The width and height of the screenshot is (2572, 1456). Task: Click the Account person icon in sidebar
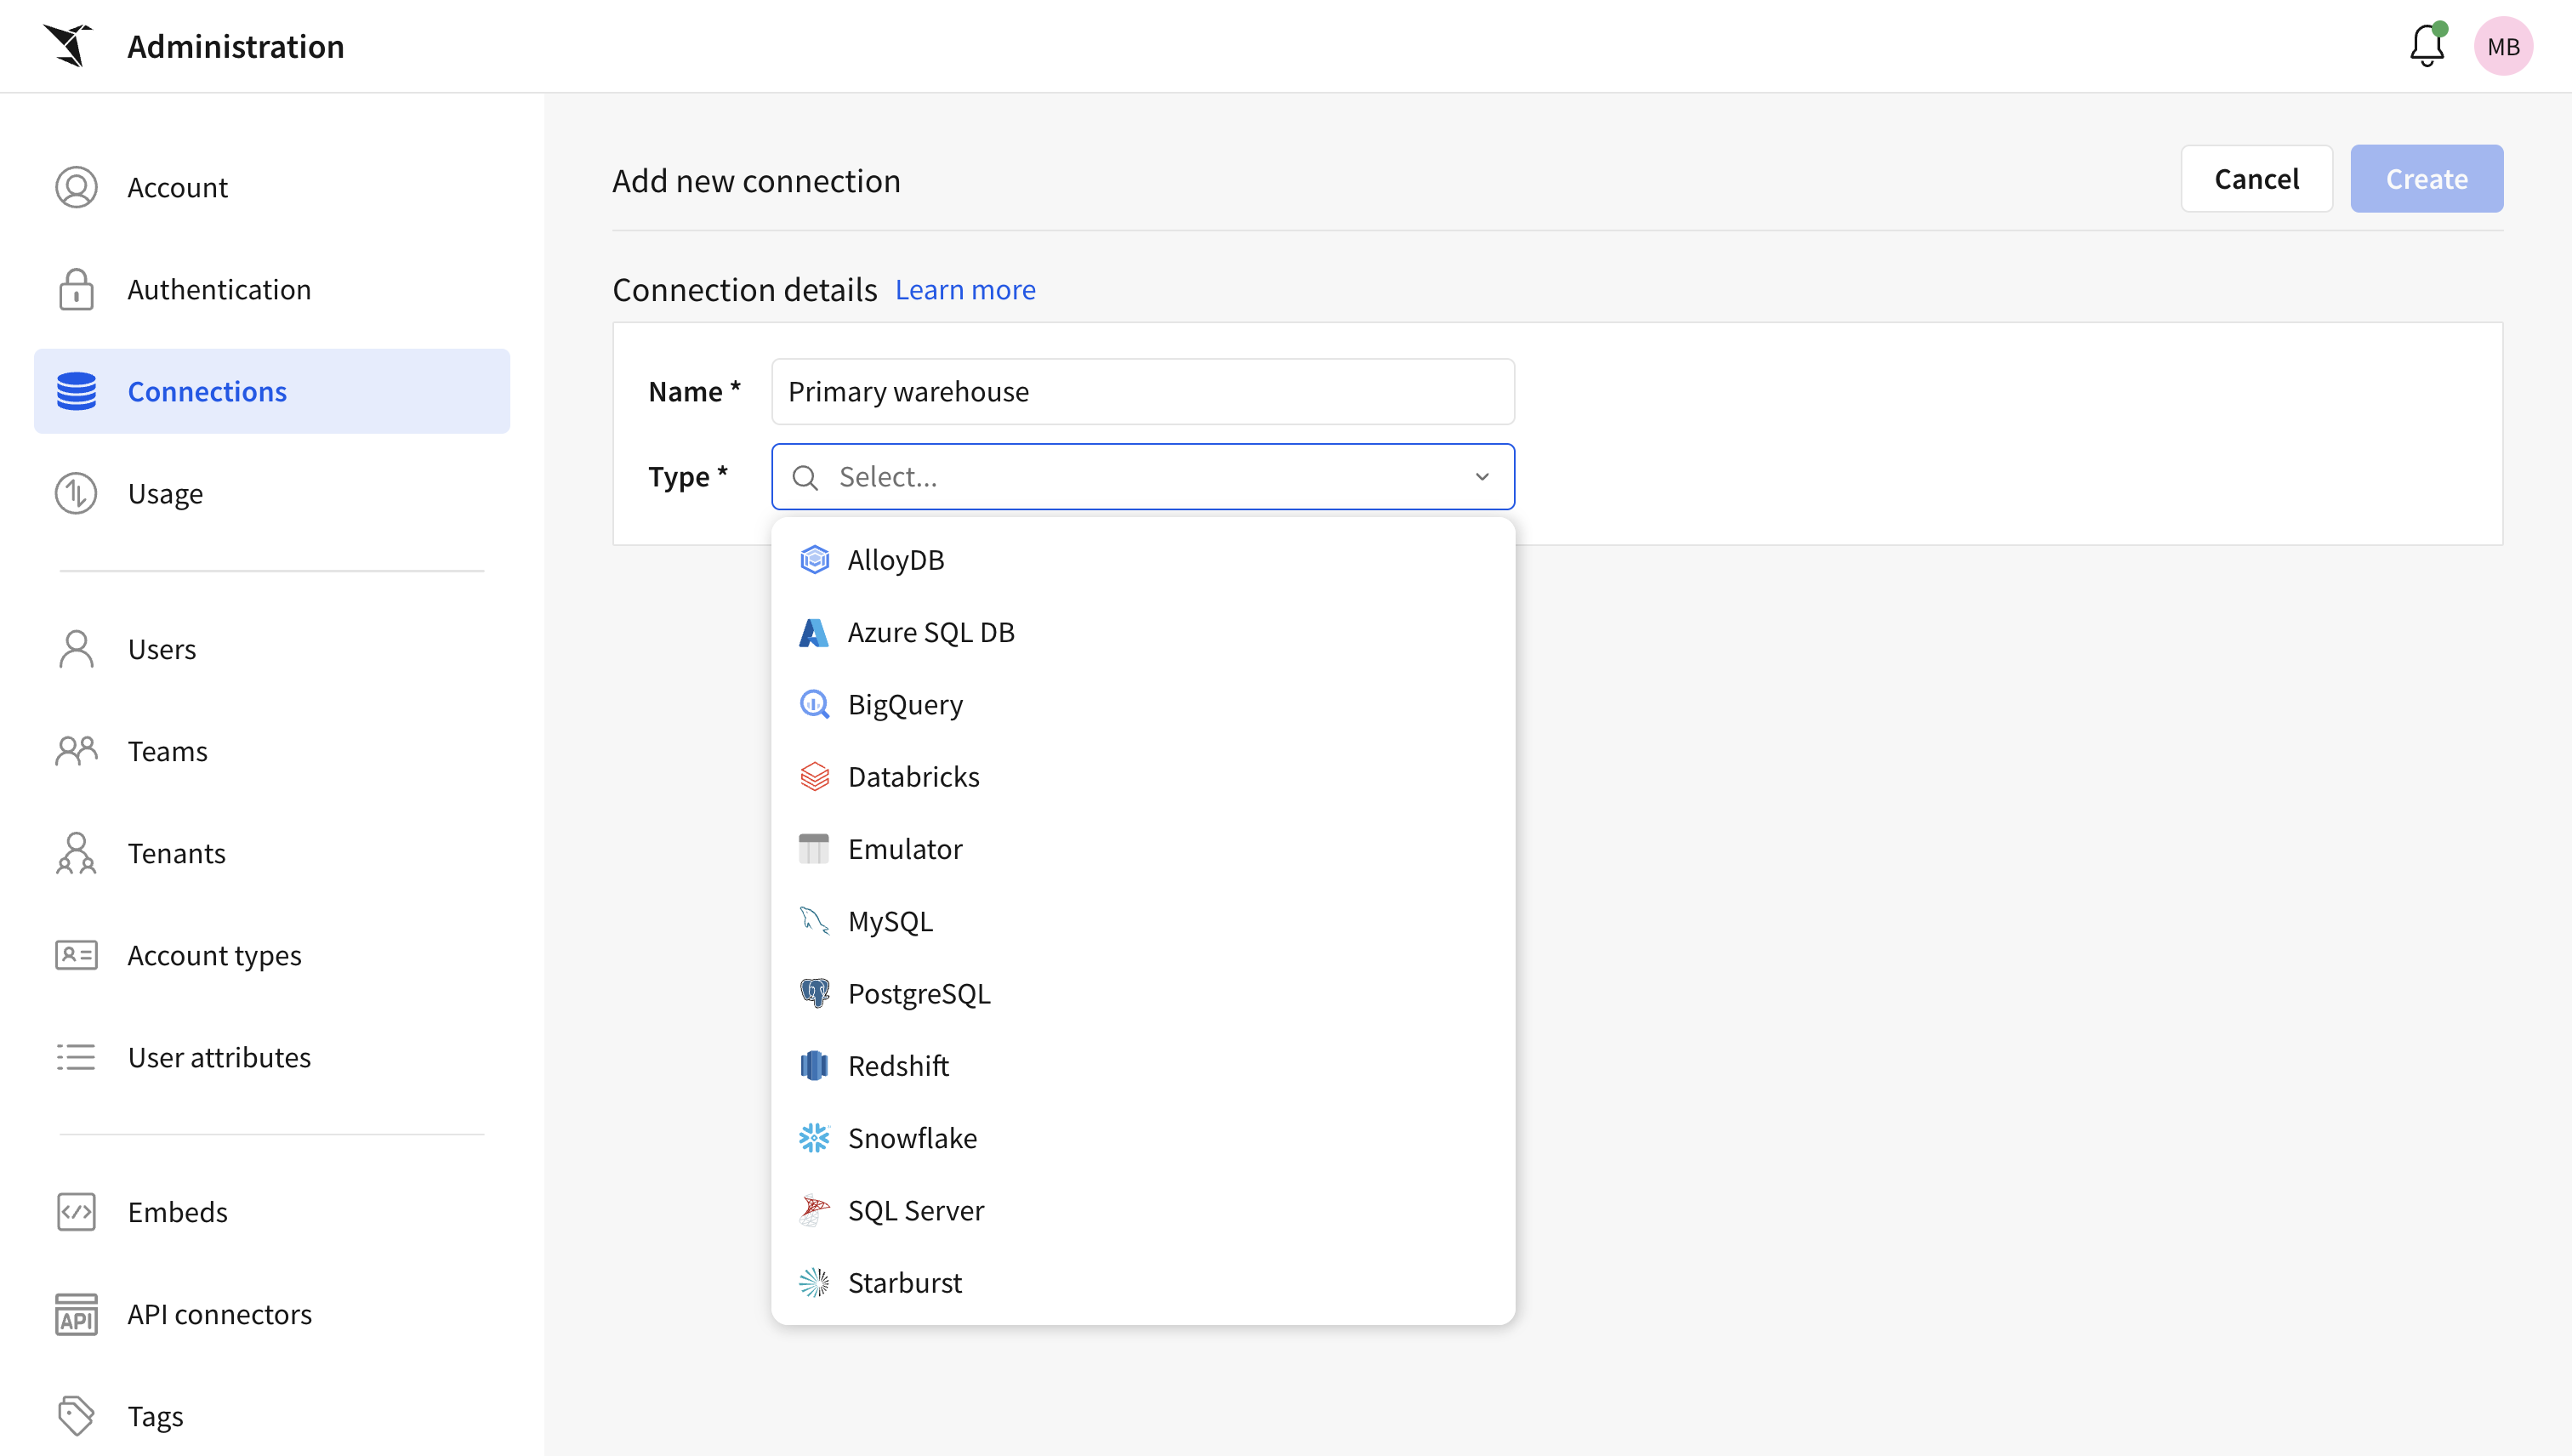pyautogui.click(x=76, y=187)
